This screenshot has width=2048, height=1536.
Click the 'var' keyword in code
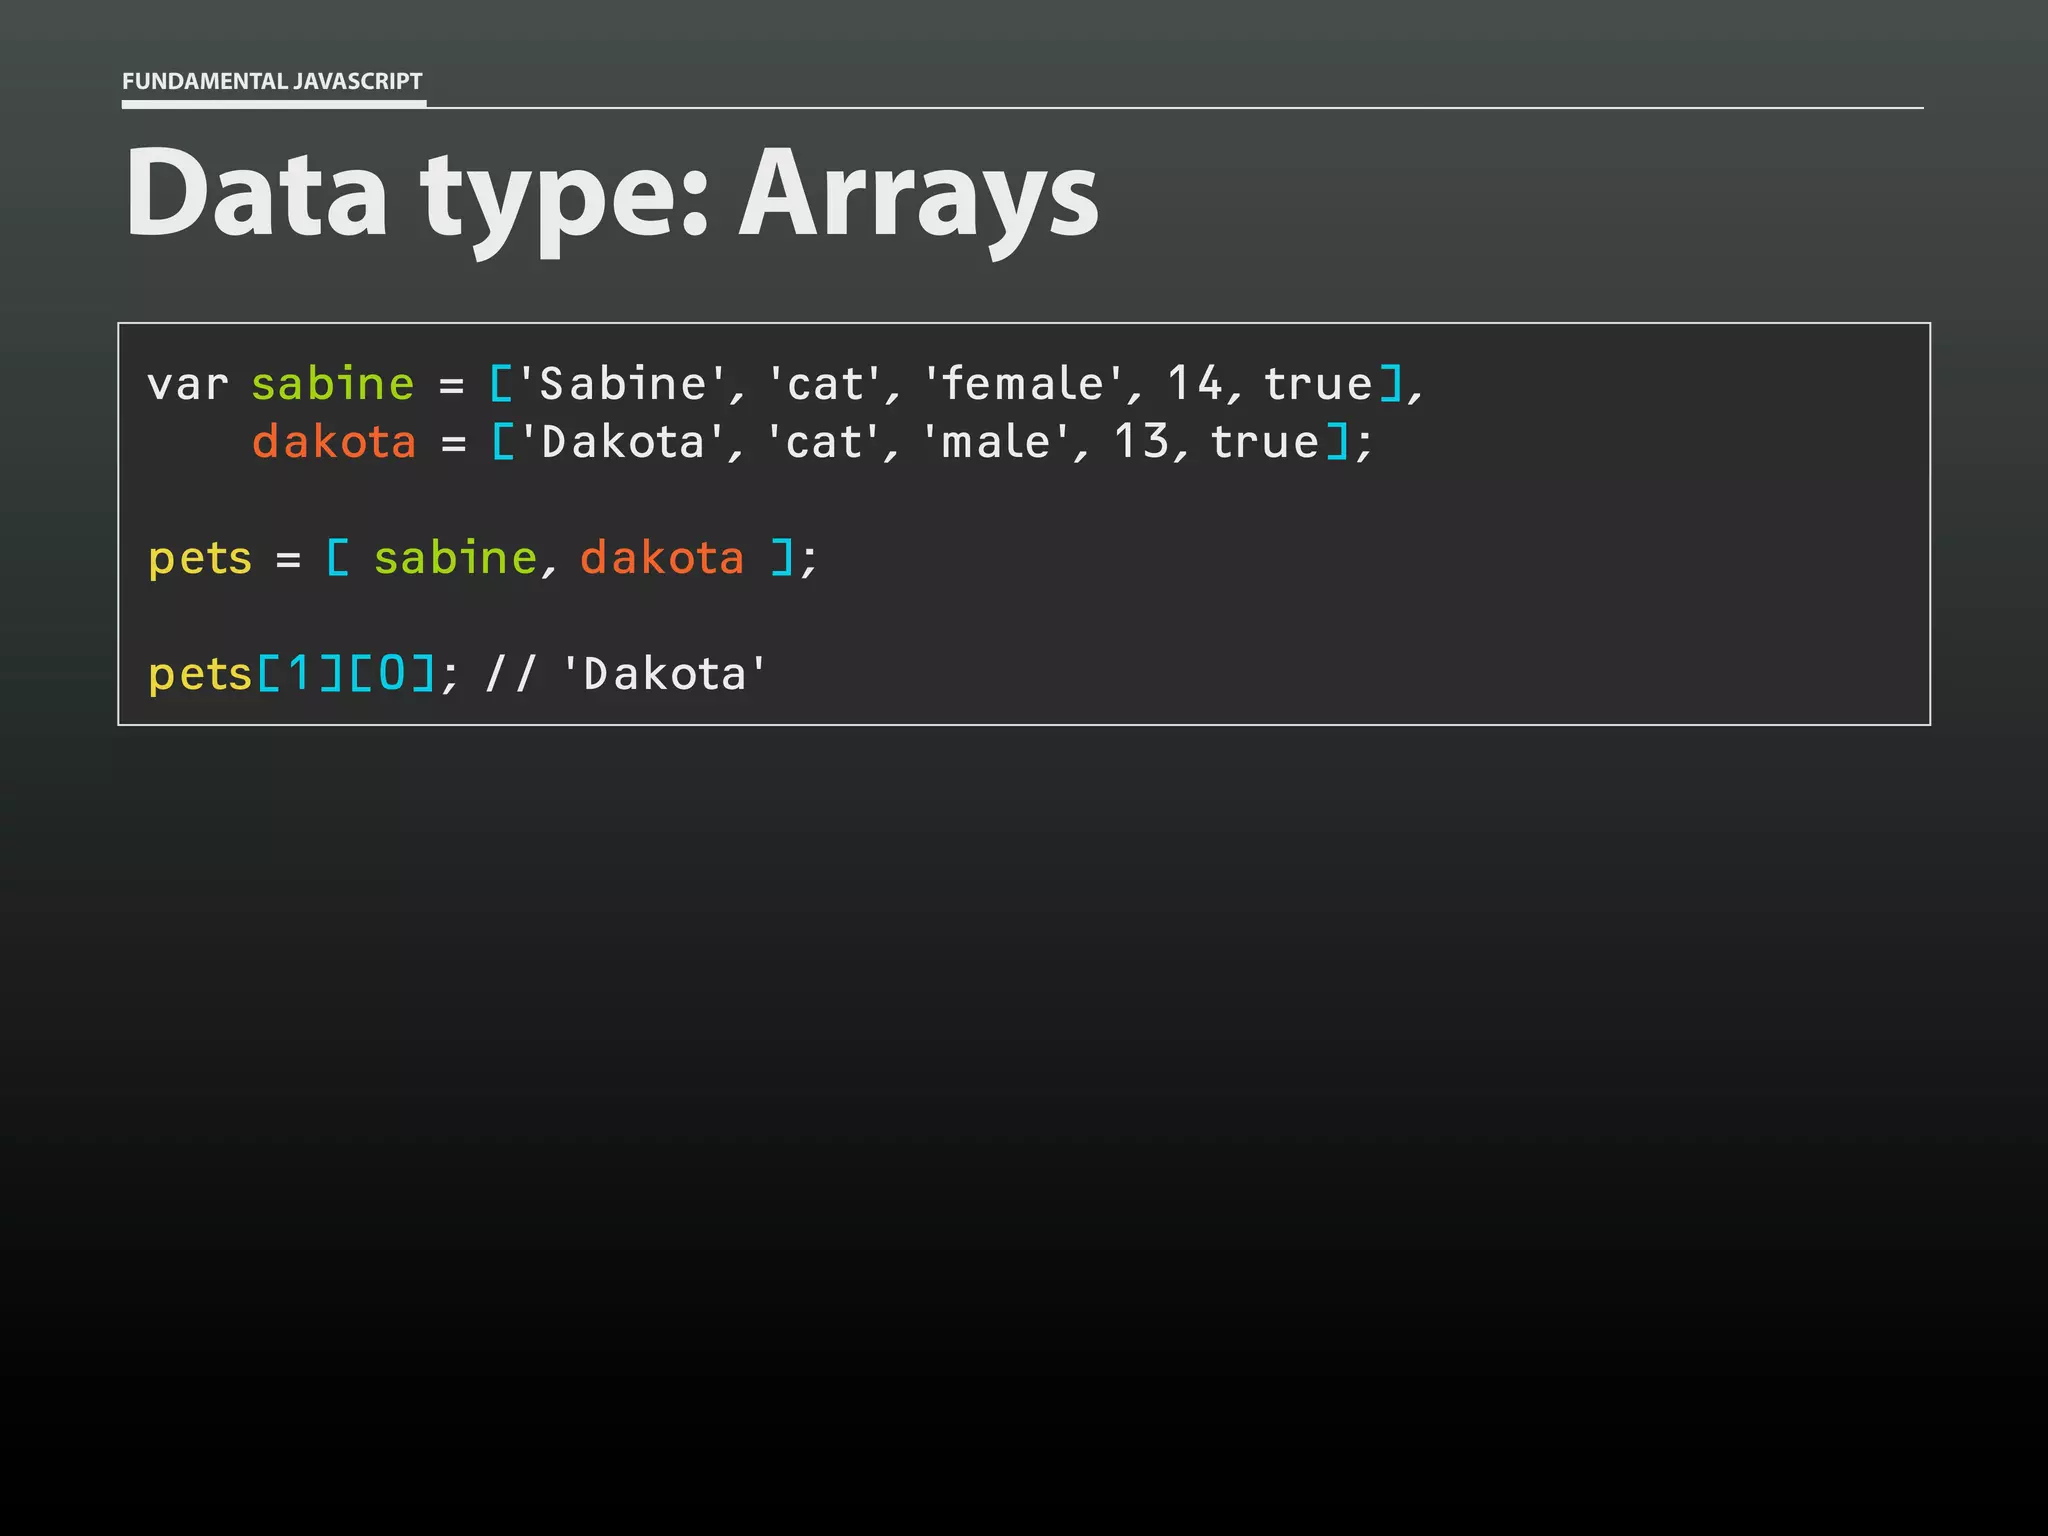(x=187, y=384)
